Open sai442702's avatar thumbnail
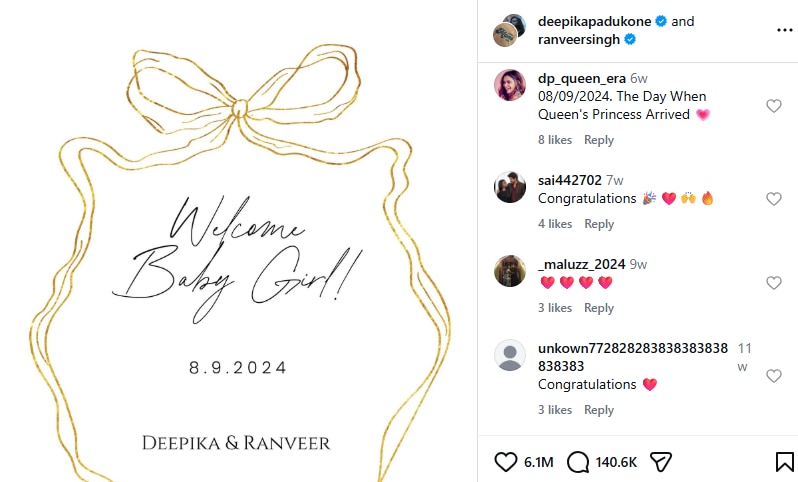The height and width of the screenshot is (482, 798). coord(510,187)
